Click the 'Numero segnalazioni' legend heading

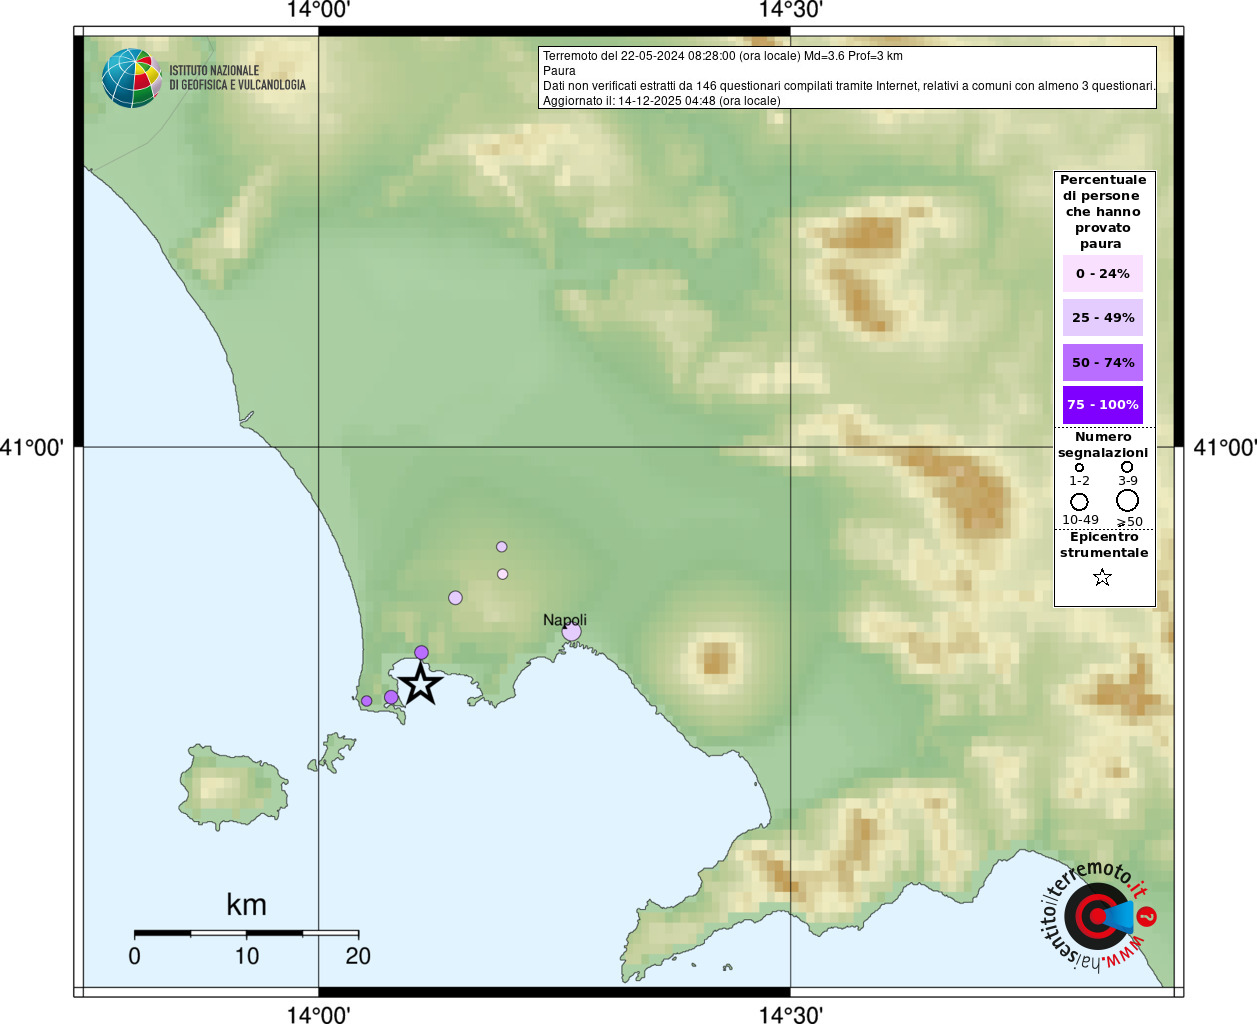[1103, 445]
